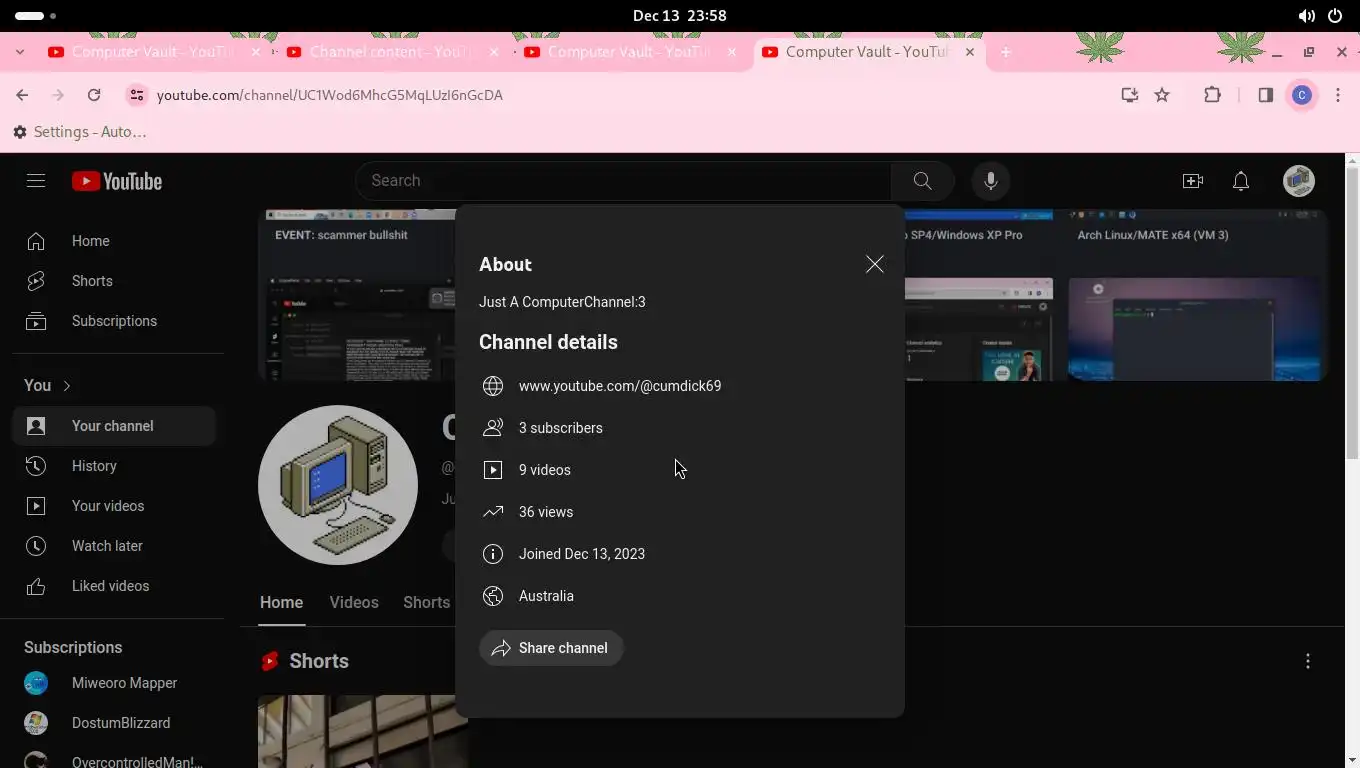Switch to the channel Shorts tab
This screenshot has width=1360, height=768.
426,603
